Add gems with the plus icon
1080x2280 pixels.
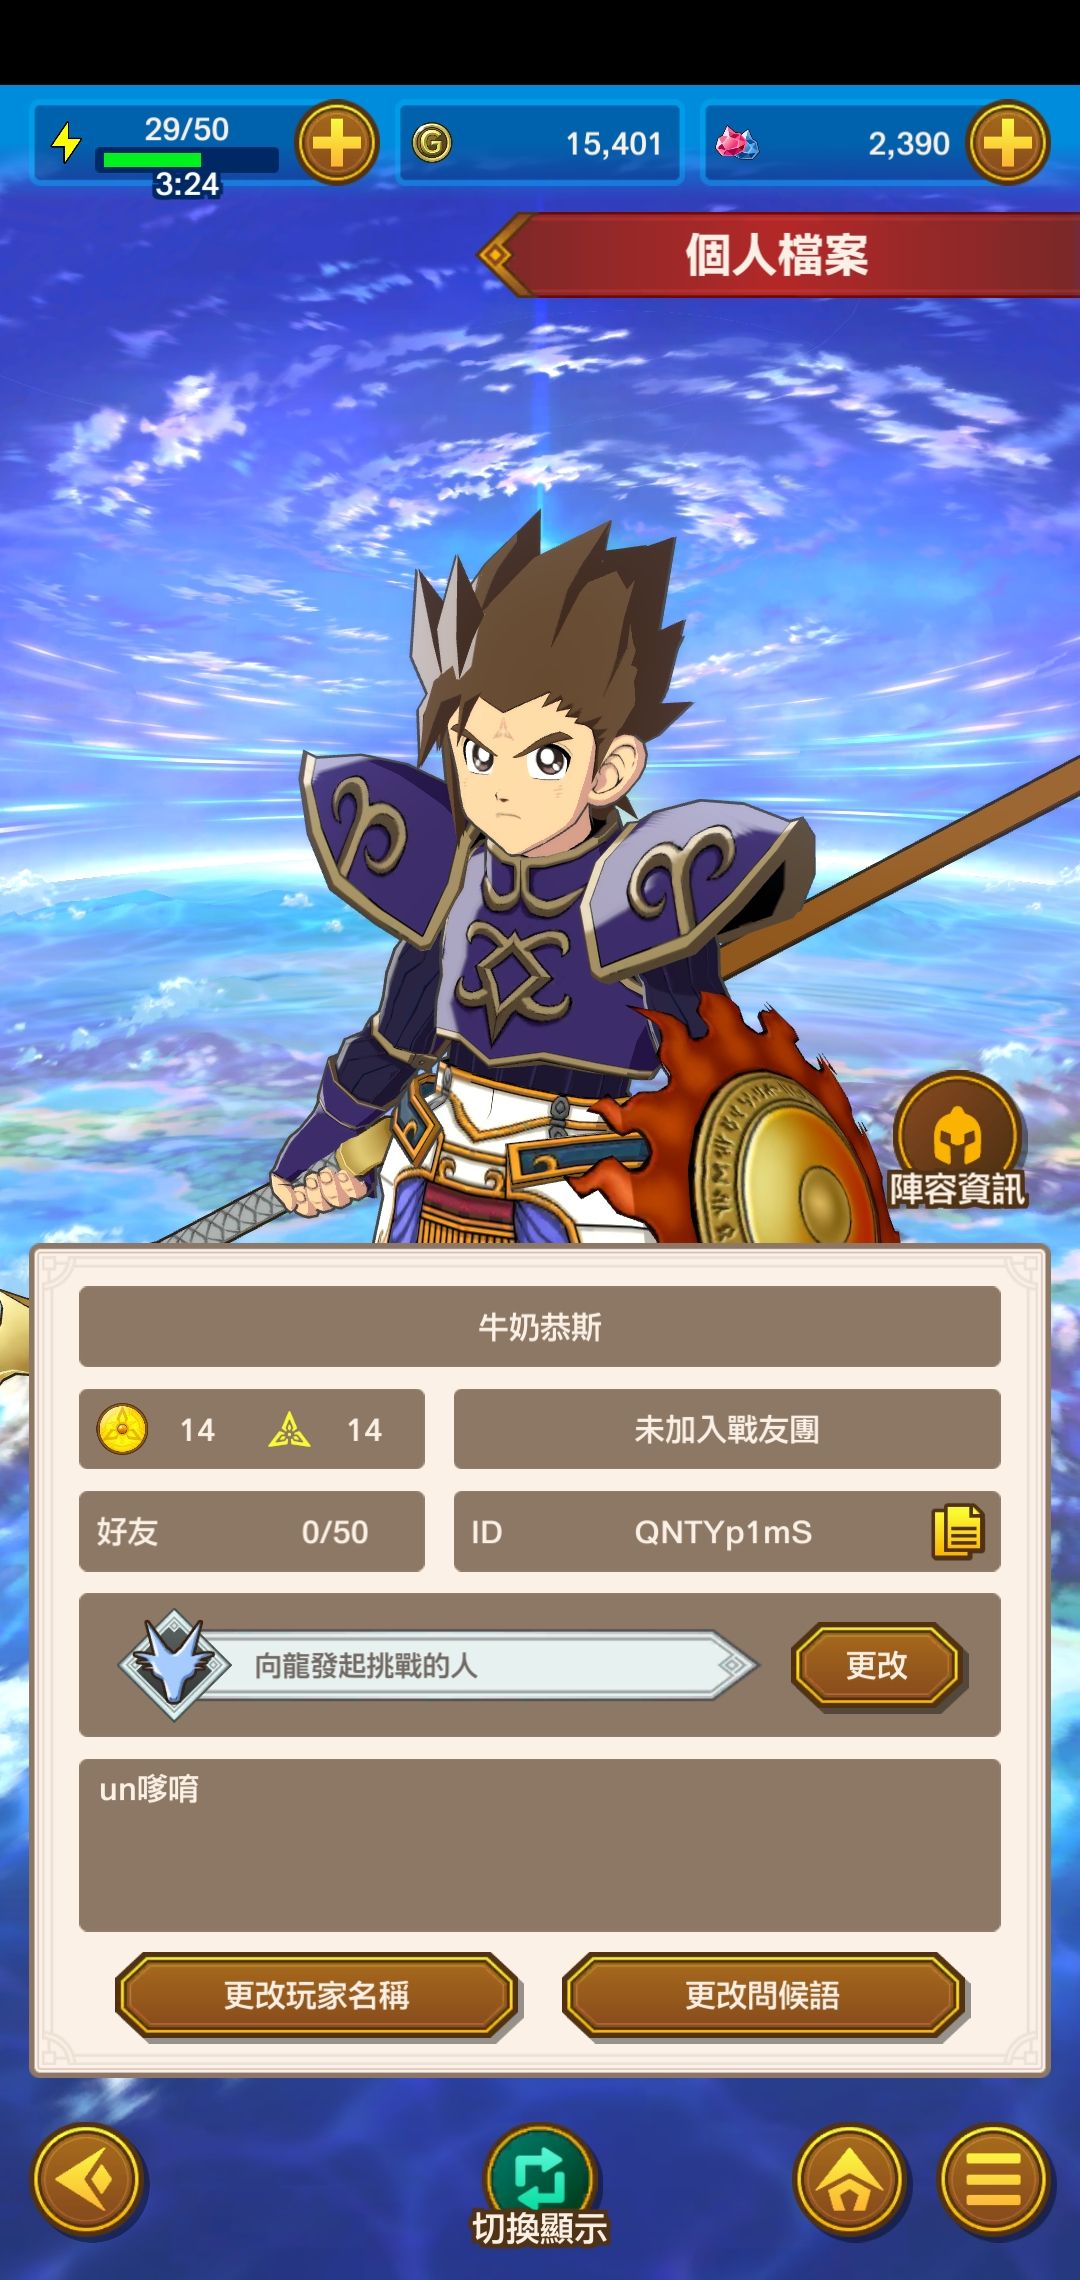[x=1008, y=143]
